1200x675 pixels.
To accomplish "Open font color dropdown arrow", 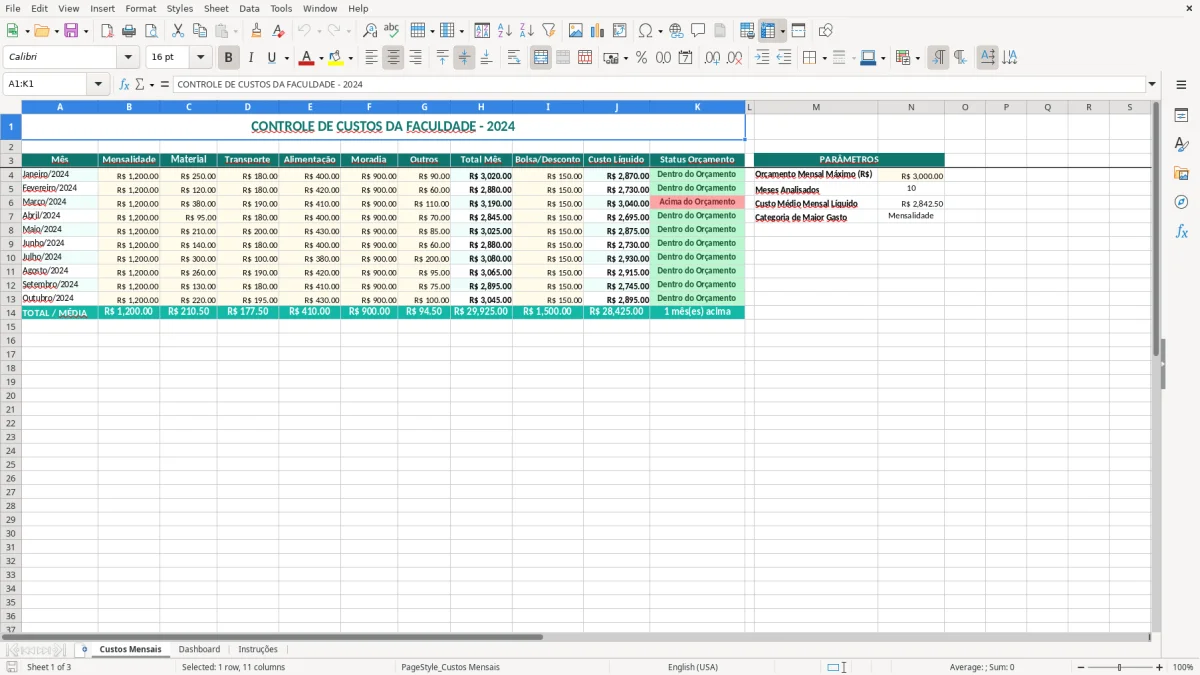I will [321, 58].
